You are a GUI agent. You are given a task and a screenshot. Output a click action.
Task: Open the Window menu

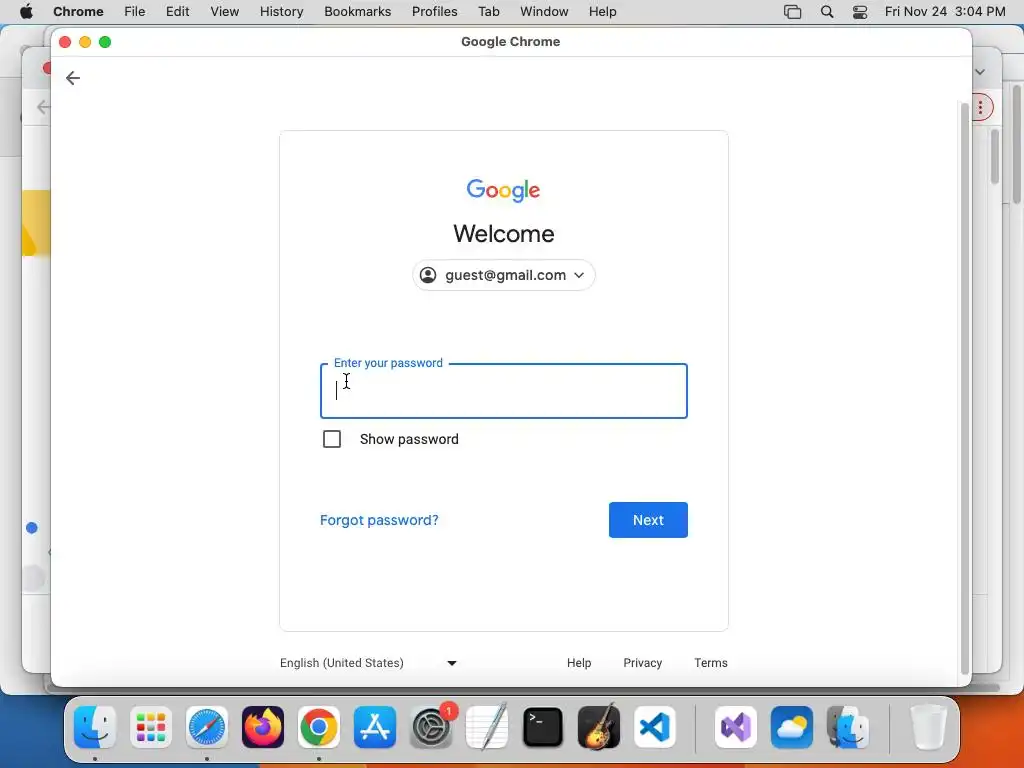(x=544, y=11)
